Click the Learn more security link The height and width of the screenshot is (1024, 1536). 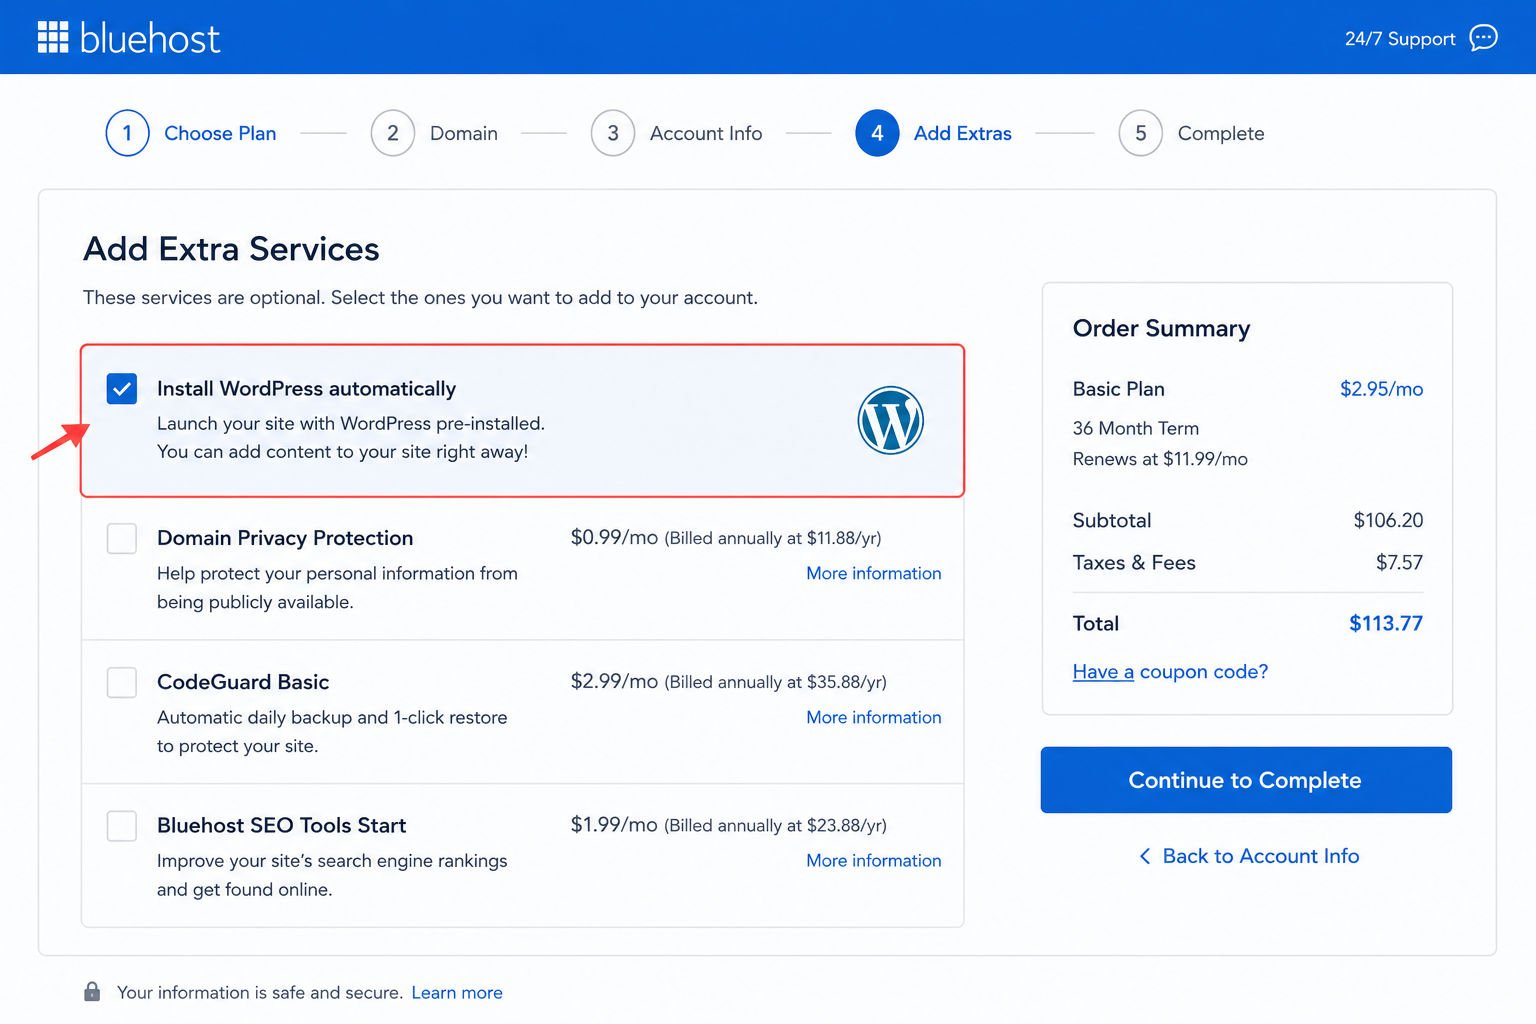click(x=457, y=992)
